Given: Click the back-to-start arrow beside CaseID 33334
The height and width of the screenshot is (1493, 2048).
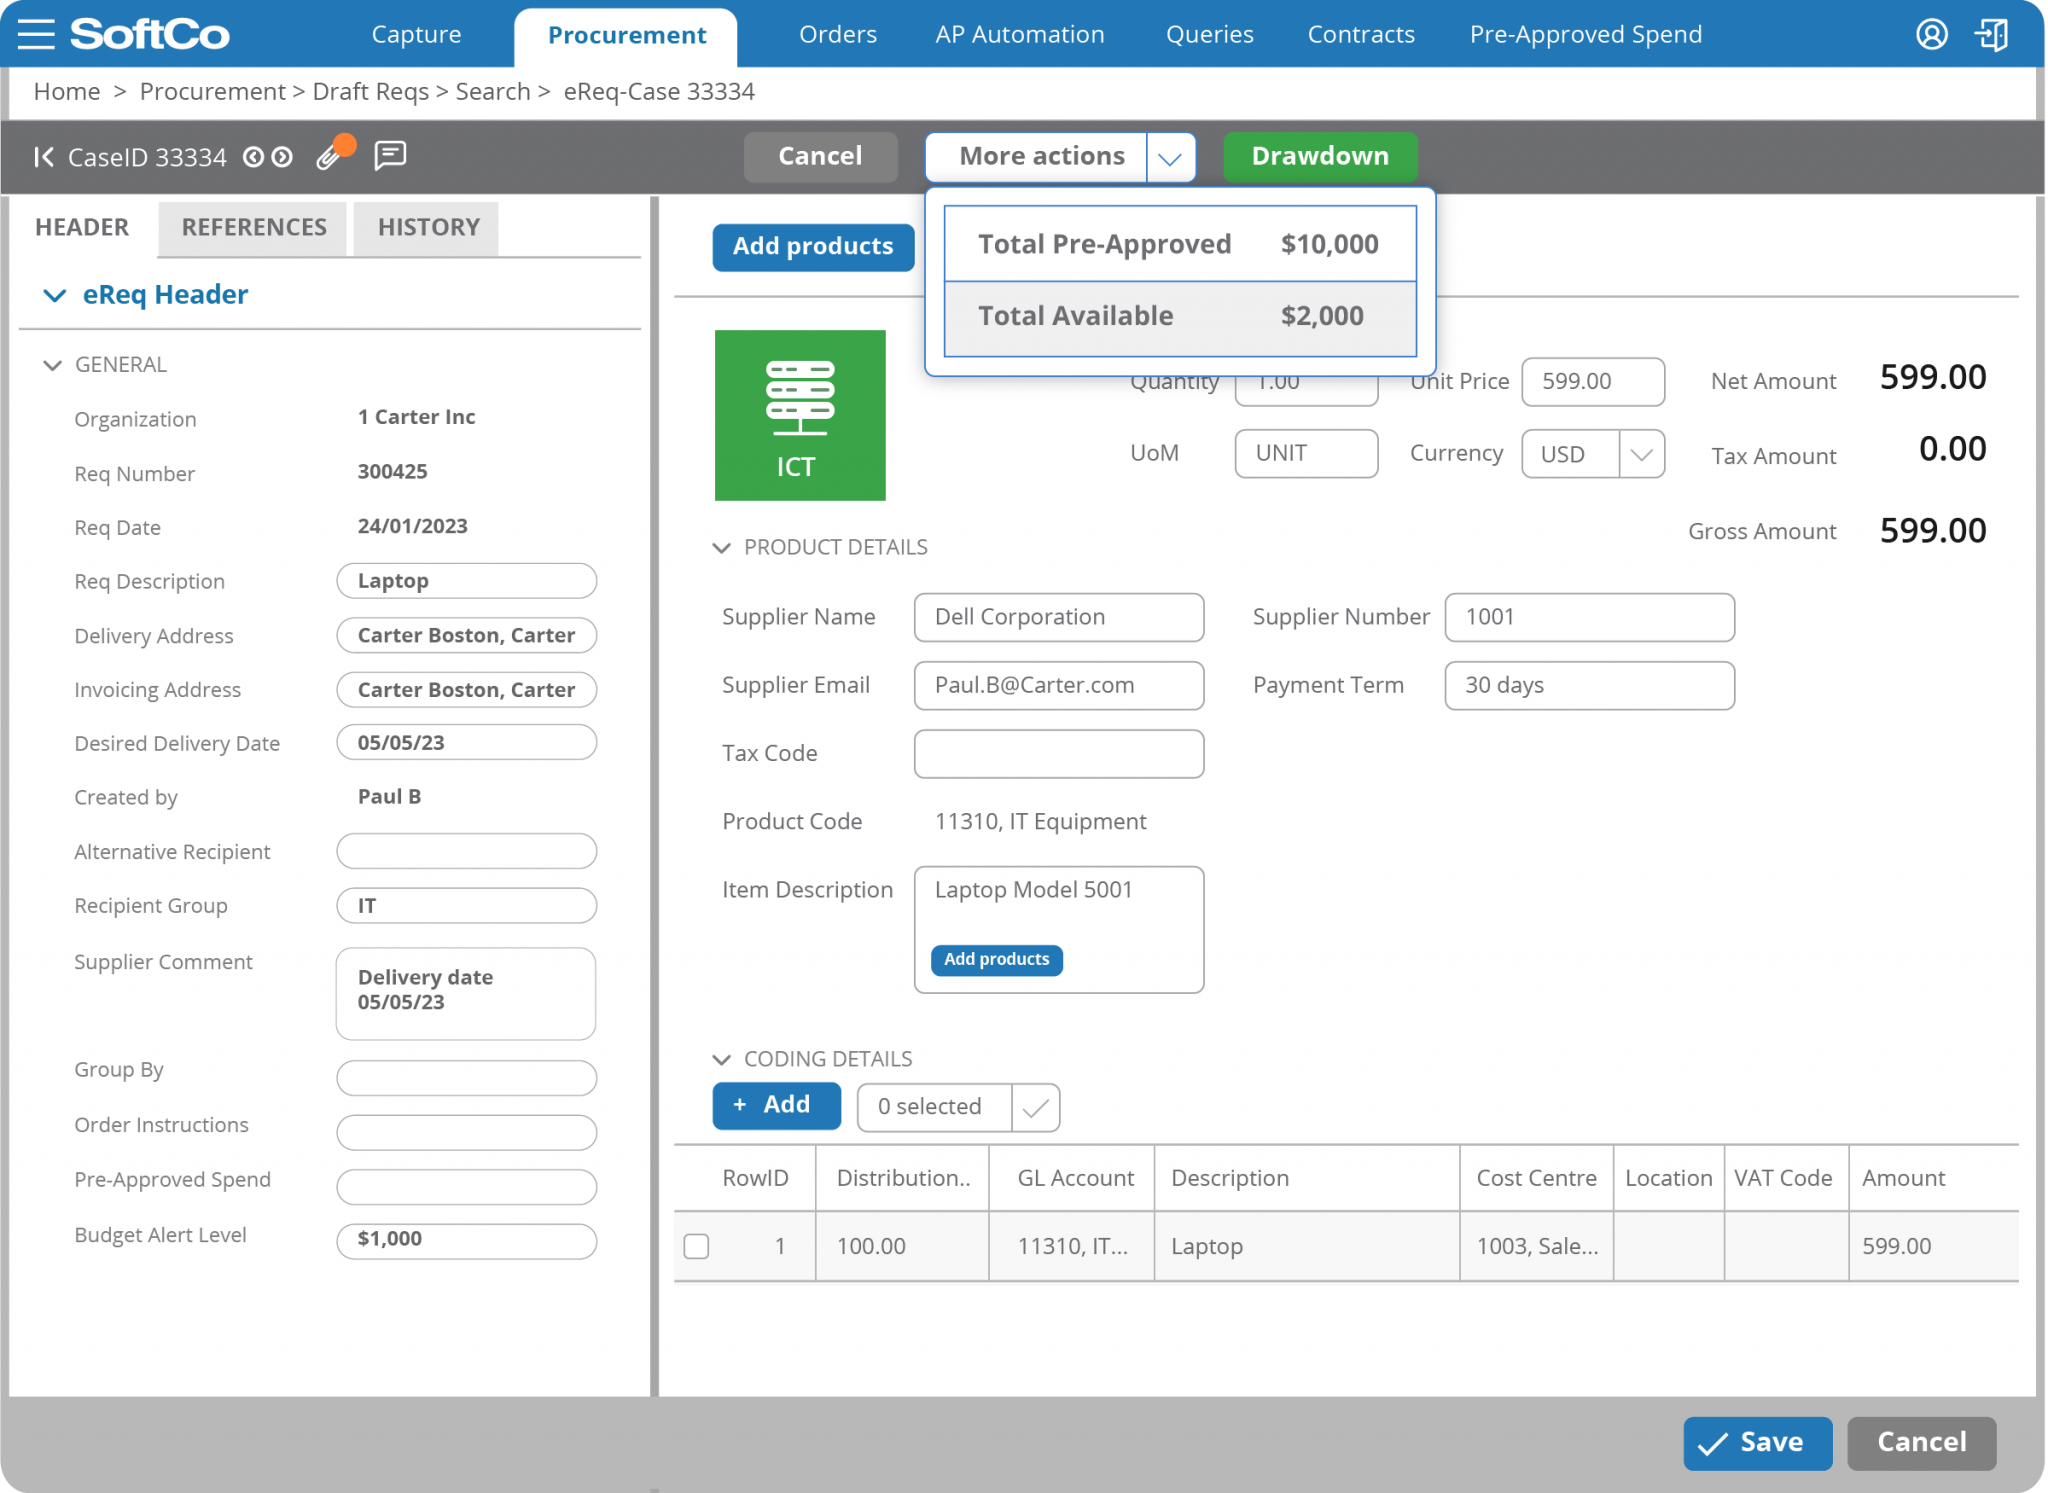Looking at the screenshot, I should [42, 157].
